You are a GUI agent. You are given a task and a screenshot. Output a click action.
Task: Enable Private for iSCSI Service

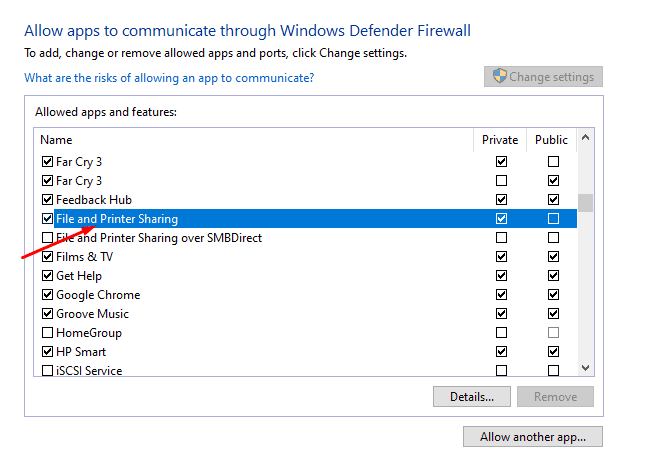click(501, 370)
